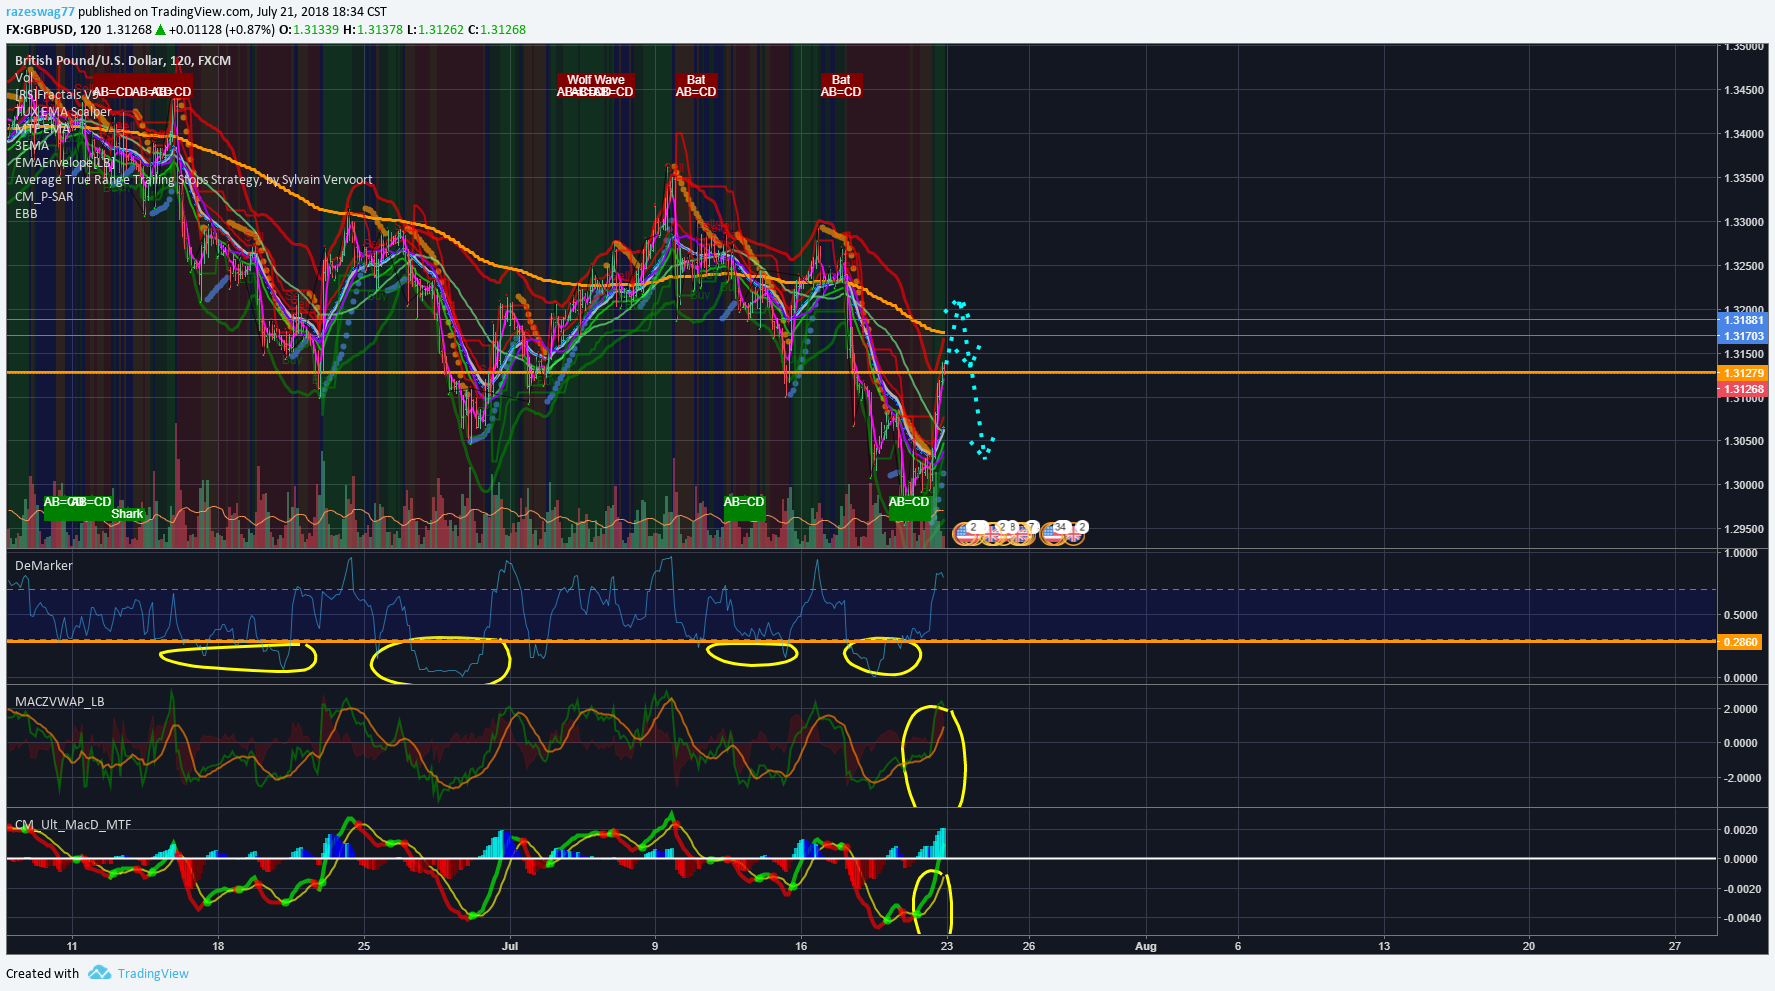Viewport: 1775px width, 991px height.
Task: Click the Aug label on time axis
Action: (x=1146, y=946)
